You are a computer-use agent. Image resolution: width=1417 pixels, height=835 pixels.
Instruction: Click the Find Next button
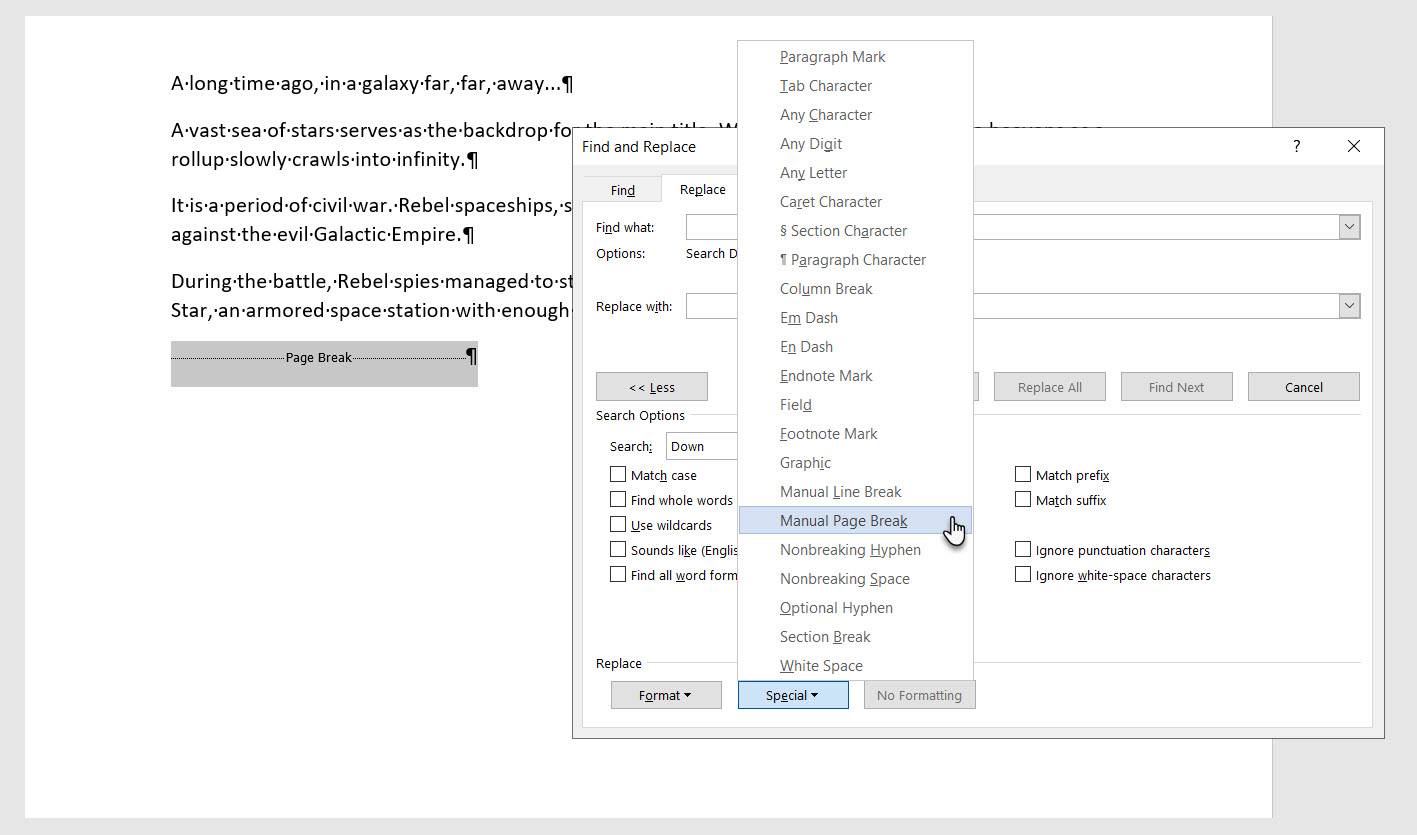pos(1176,387)
